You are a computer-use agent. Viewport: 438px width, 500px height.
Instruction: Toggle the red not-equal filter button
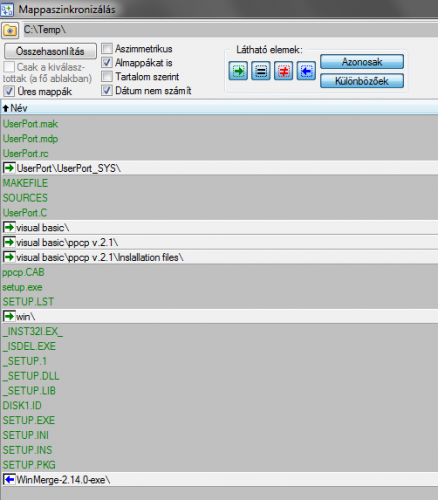coord(283,71)
